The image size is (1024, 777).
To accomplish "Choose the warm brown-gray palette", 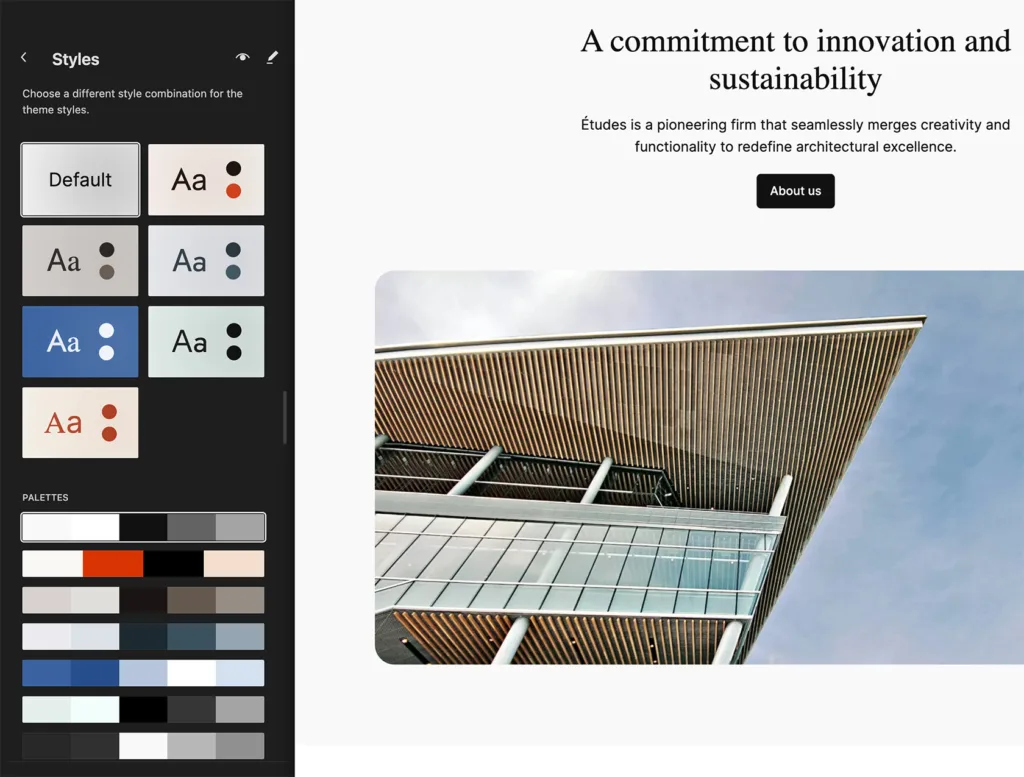I will coord(143,600).
